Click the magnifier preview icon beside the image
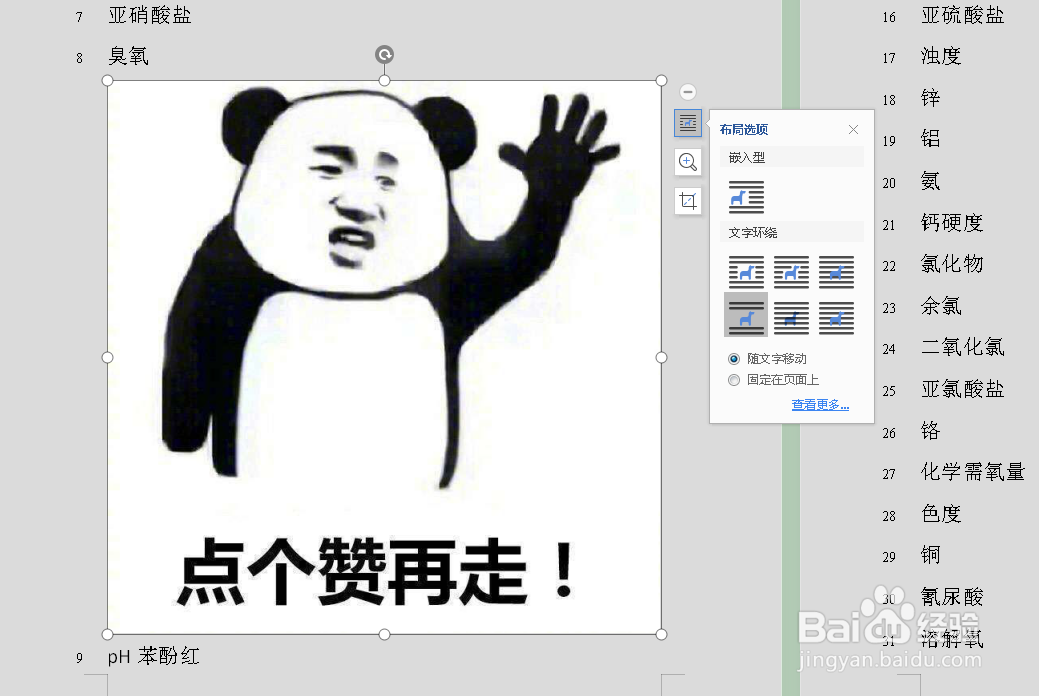The height and width of the screenshot is (696, 1039). (x=688, y=162)
